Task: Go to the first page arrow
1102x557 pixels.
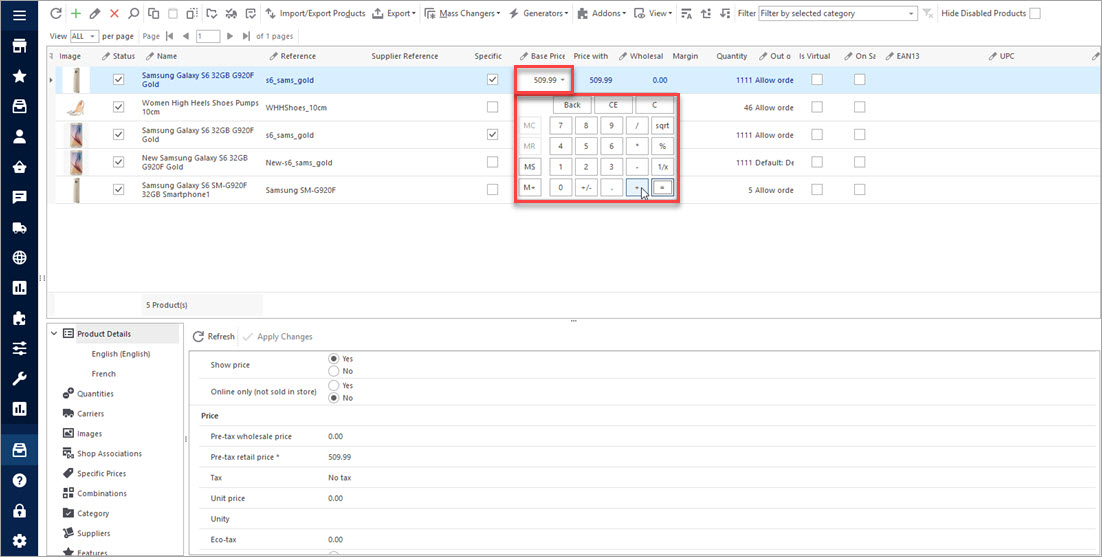Action: [169, 36]
